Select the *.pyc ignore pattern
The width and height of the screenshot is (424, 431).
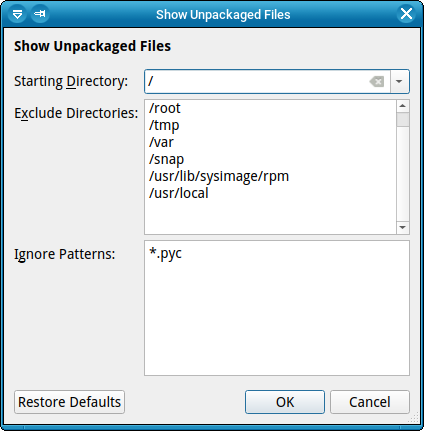[165, 254]
